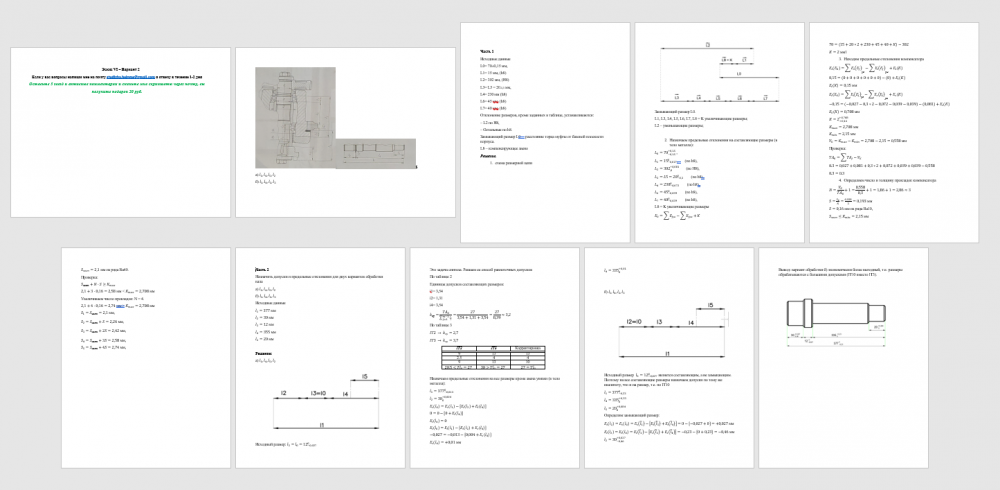Viewport: 1000px width, 490px height.
Task: Click the 'Решение' heading on page three
Action: click(x=489, y=156)
